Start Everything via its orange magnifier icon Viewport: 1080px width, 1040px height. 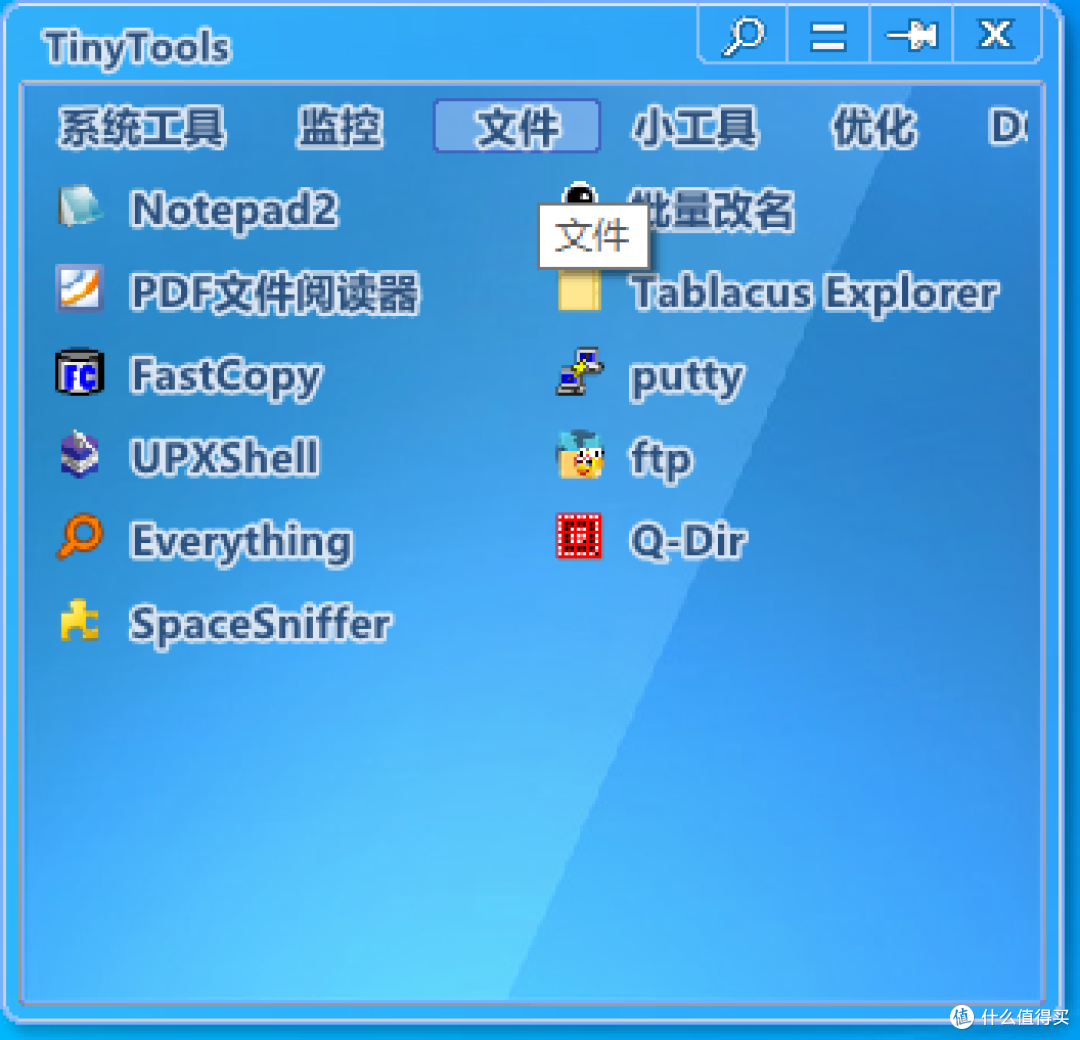click(x=80, y=537)
